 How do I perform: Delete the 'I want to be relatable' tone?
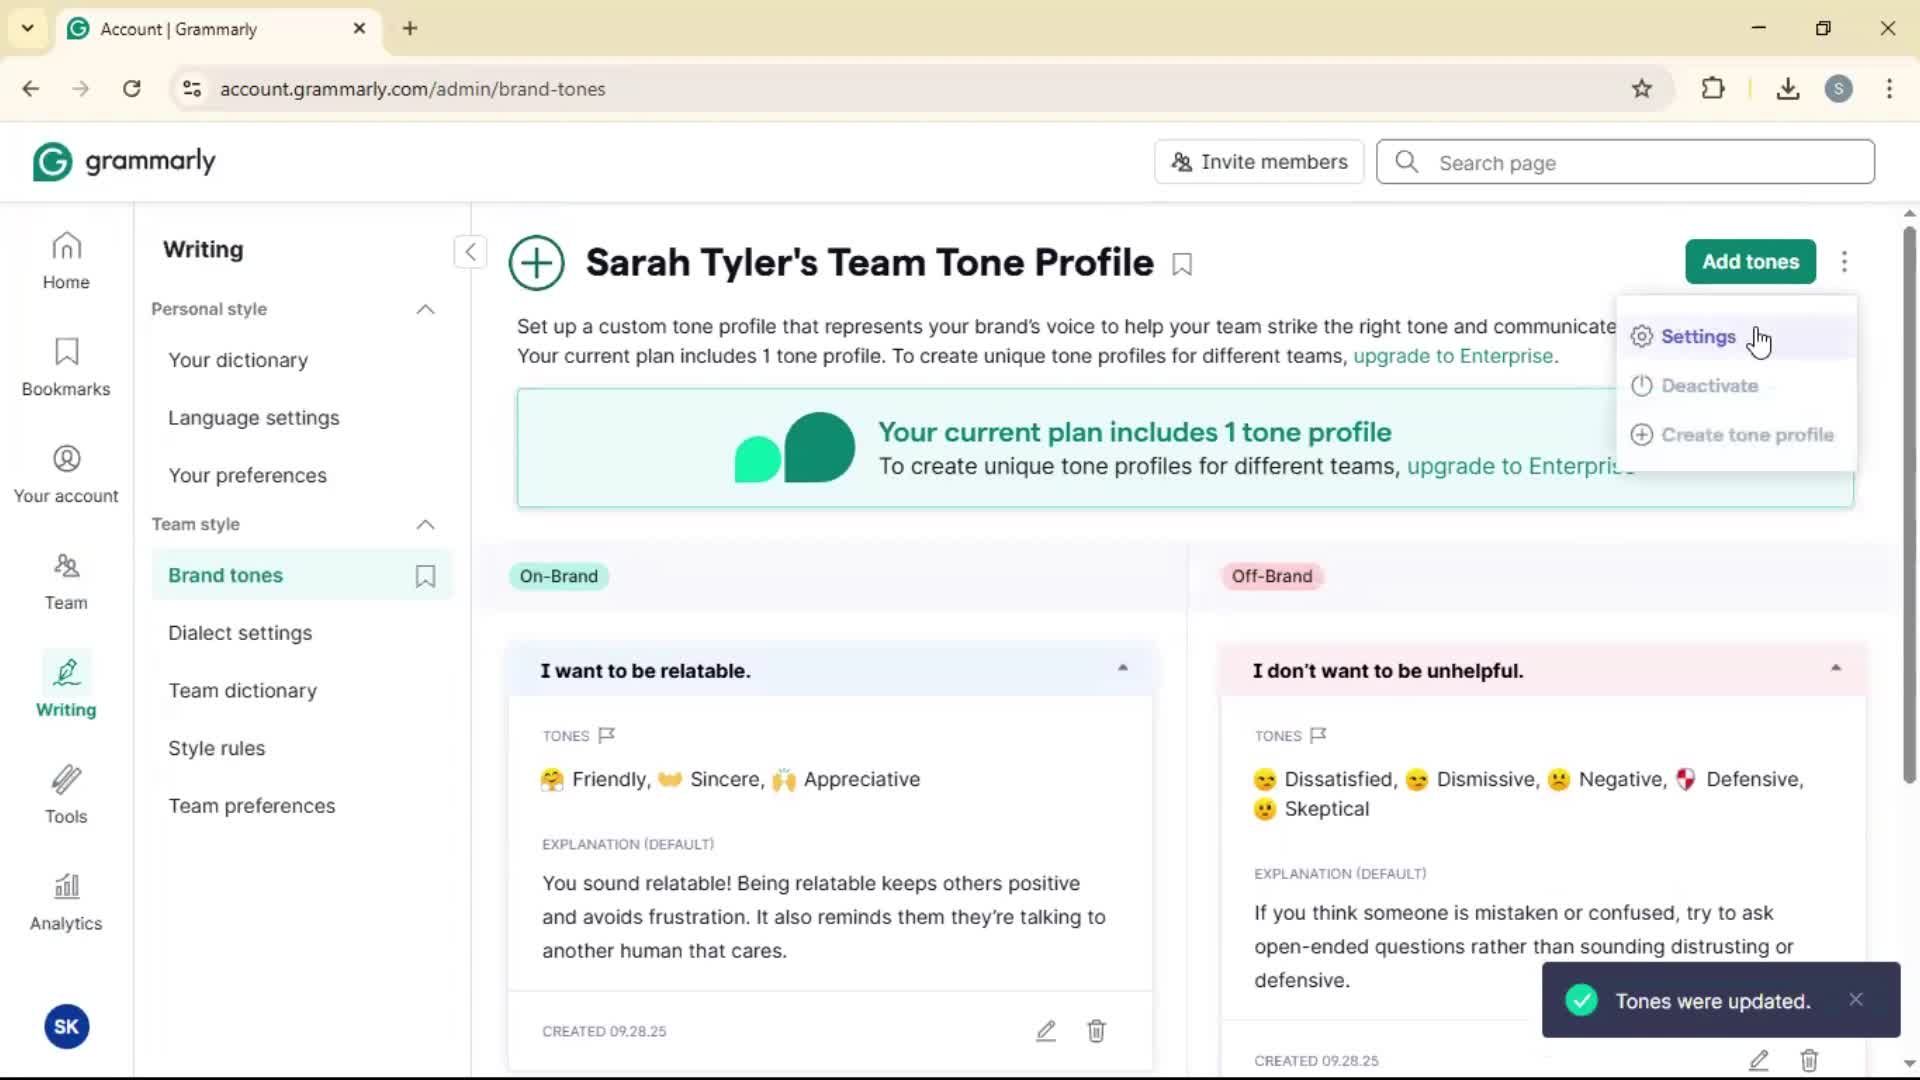click(1096, 1031)
